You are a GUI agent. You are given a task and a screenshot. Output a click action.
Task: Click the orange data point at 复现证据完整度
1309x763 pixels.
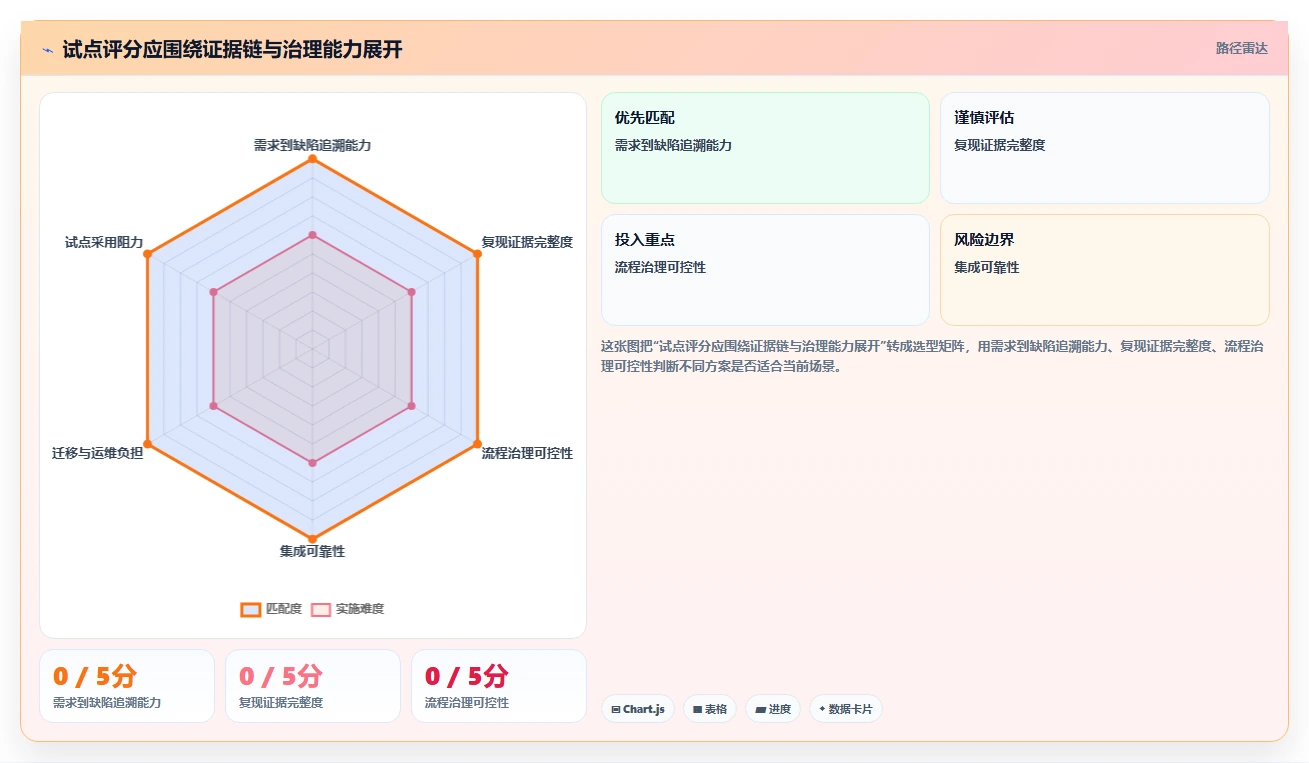[x=477, y=254]
